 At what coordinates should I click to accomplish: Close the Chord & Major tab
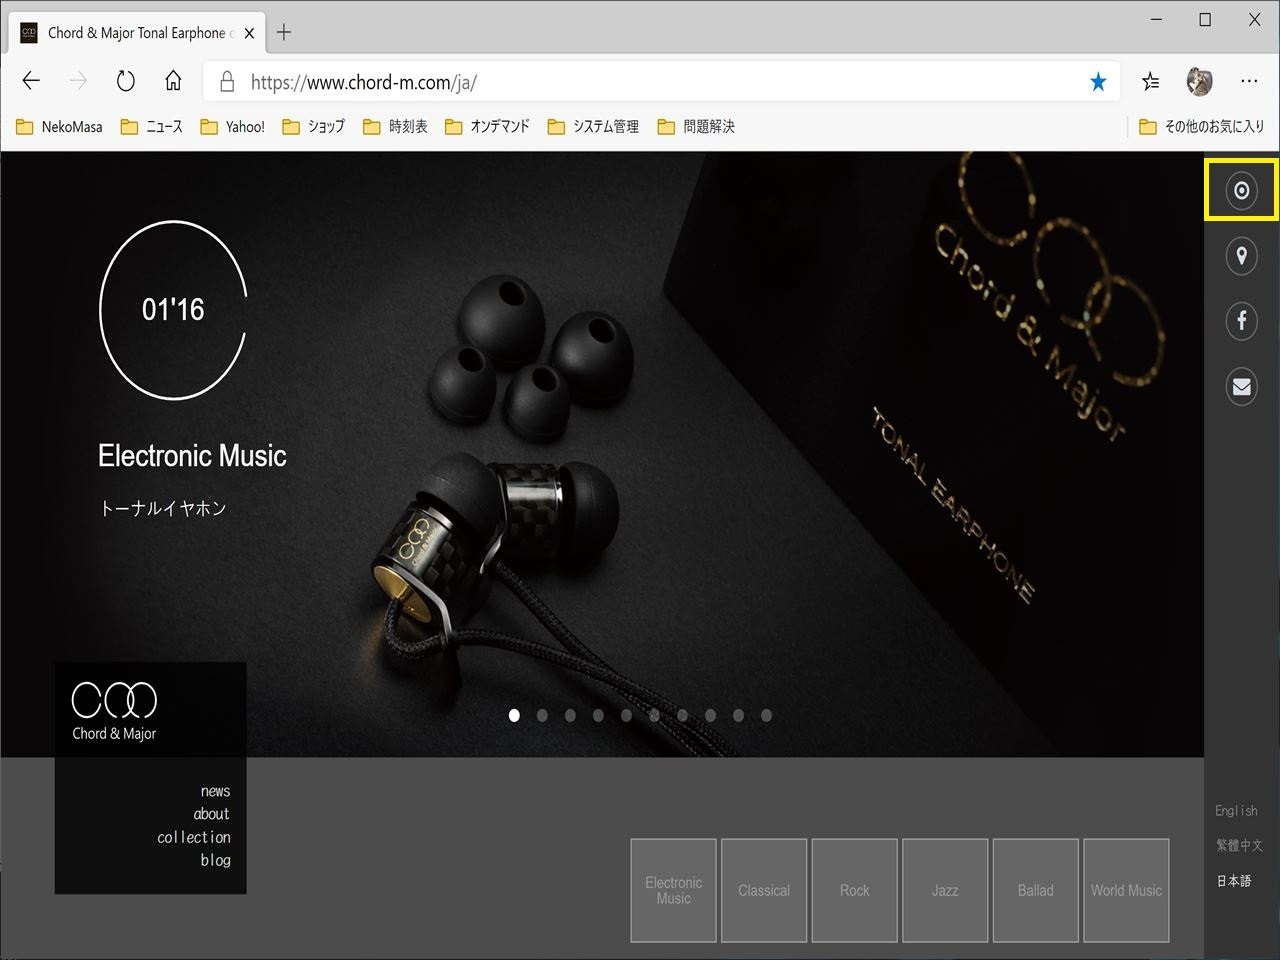point(249,33)
